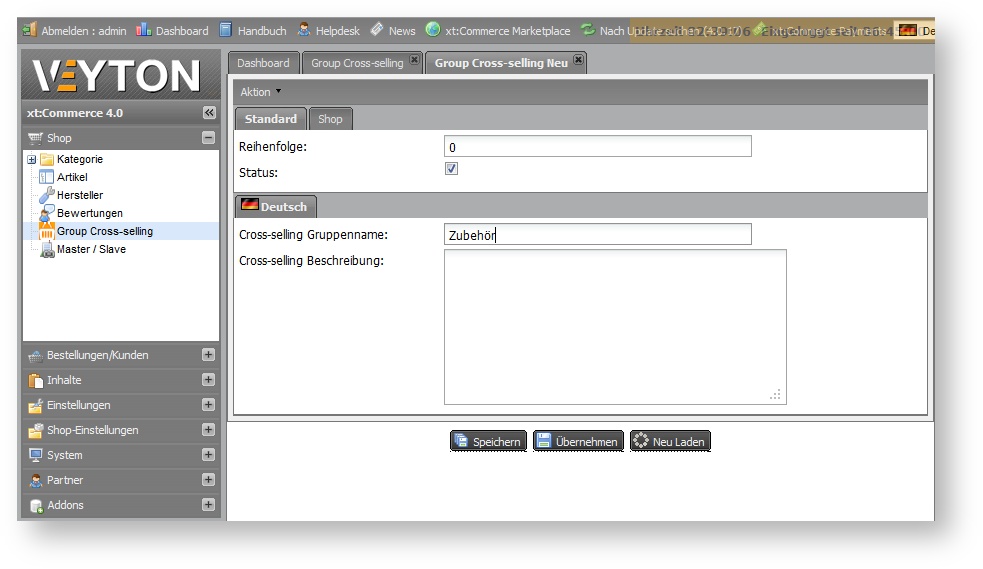Open the xt:Commerce Marketplace globe icon
983x569 pixels.
[x=432, y=30]
